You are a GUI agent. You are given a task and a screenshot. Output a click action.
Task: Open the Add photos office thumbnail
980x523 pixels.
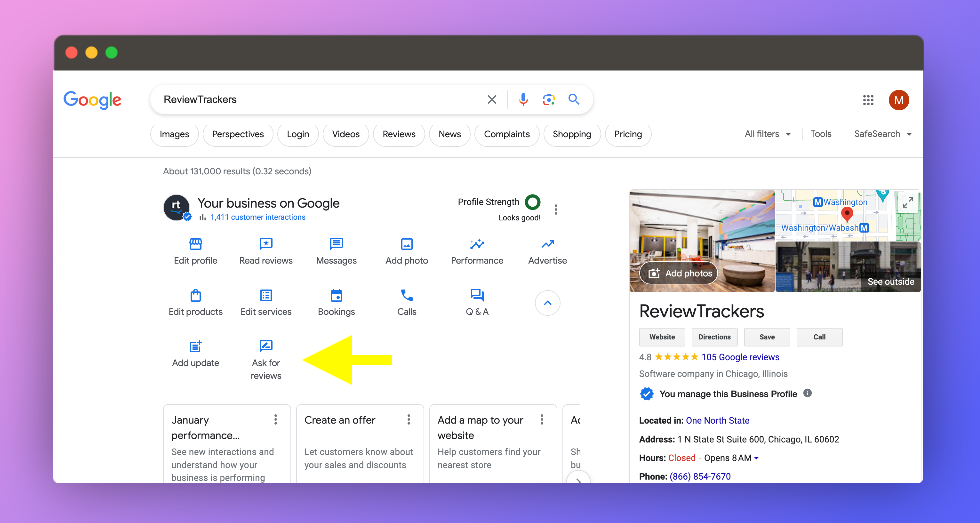702,241
